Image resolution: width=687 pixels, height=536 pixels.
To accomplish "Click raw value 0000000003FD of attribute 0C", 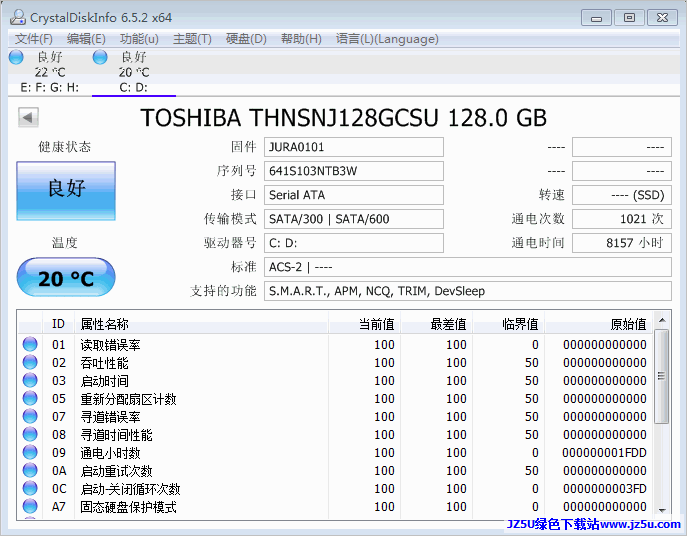I will point(605,488).
